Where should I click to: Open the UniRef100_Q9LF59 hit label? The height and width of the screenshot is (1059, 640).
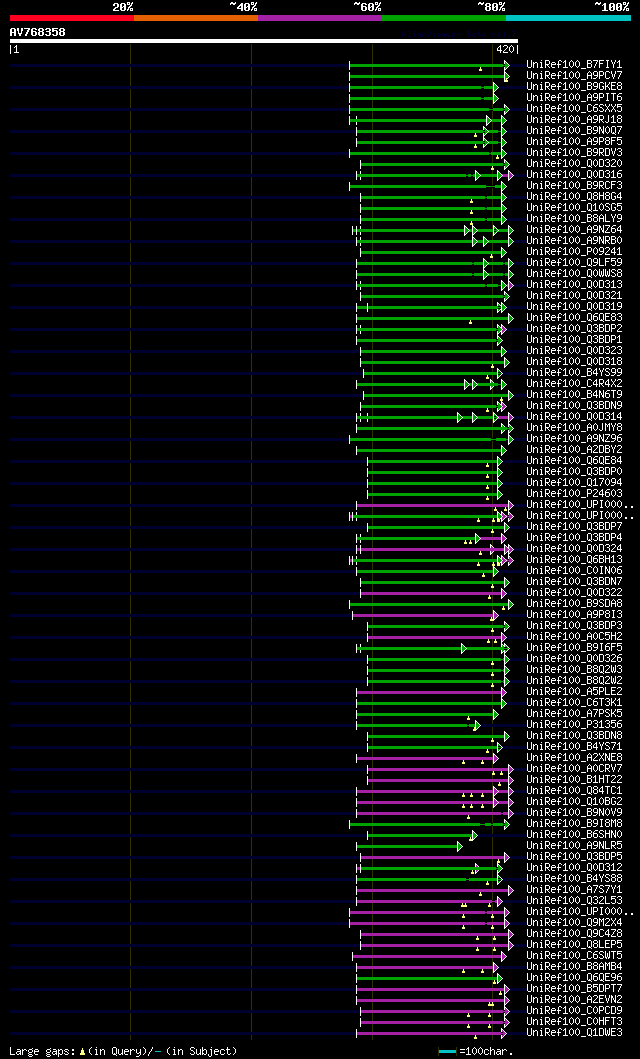click(574, 263)
